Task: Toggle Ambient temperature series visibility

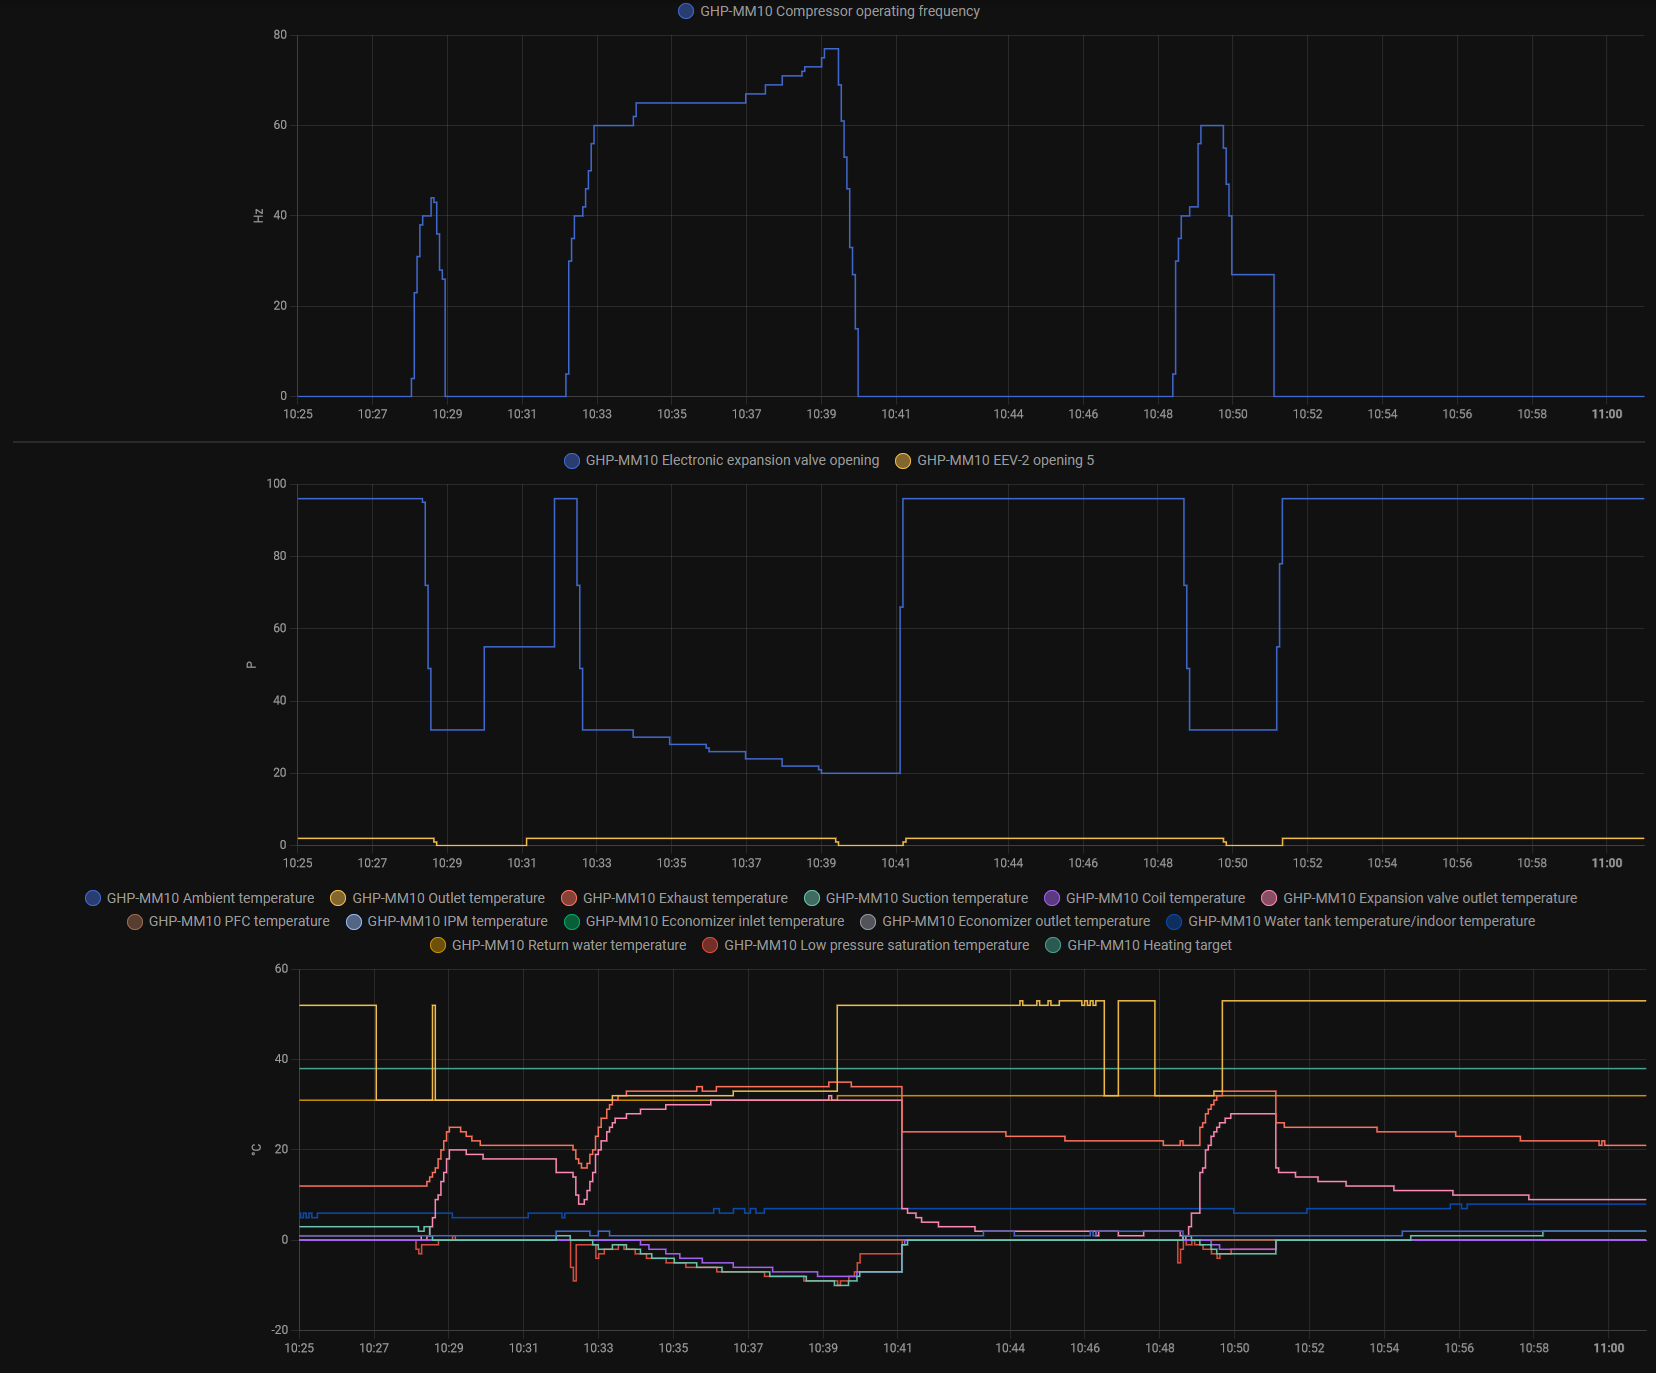Action: click(x=210, y=899)
